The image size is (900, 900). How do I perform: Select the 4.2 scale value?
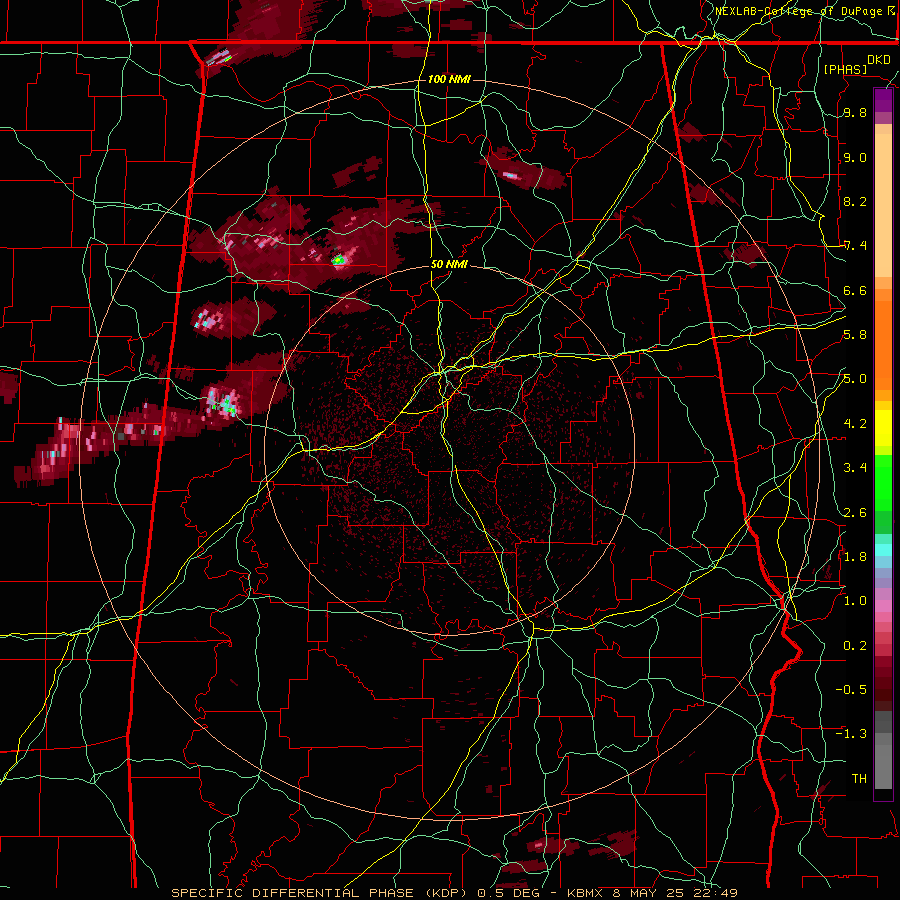(855, 424)
